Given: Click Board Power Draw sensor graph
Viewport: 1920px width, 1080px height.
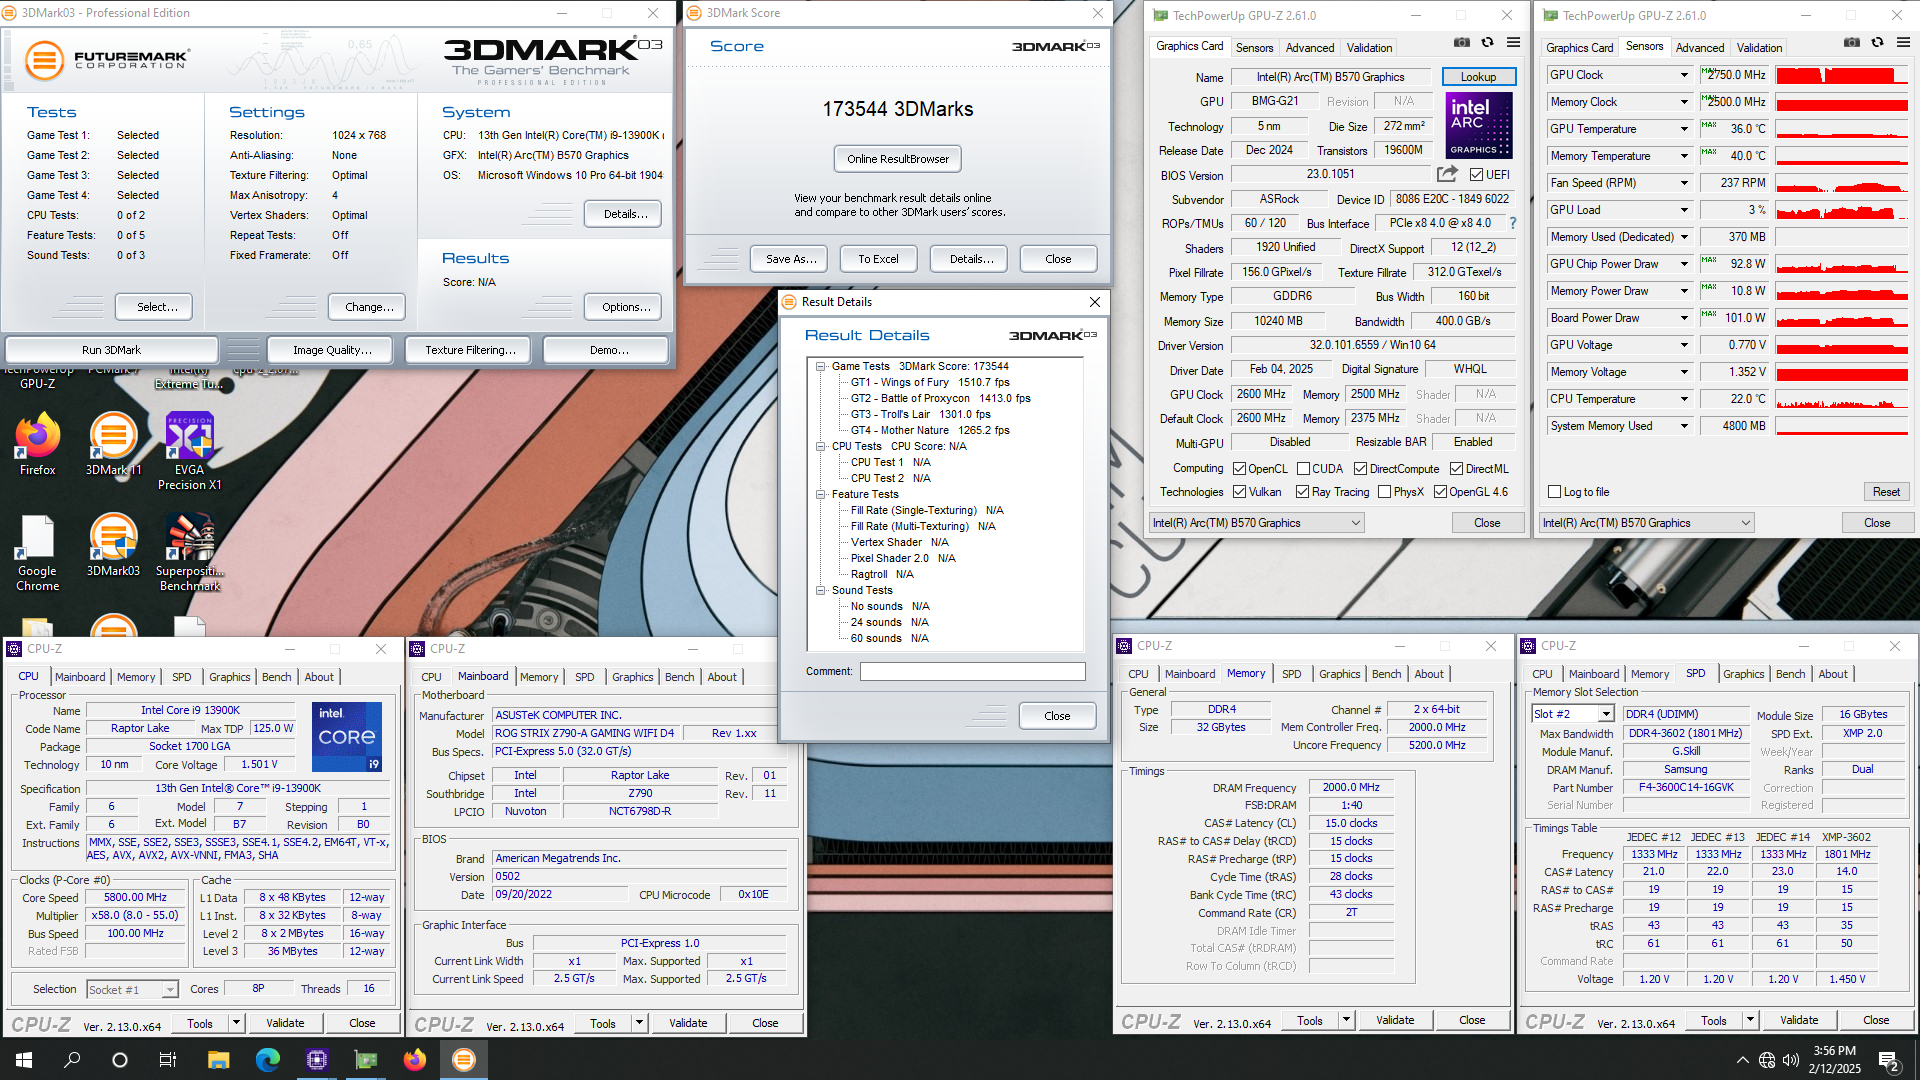Looking at the screenshot, I should tap(1841, 318).
